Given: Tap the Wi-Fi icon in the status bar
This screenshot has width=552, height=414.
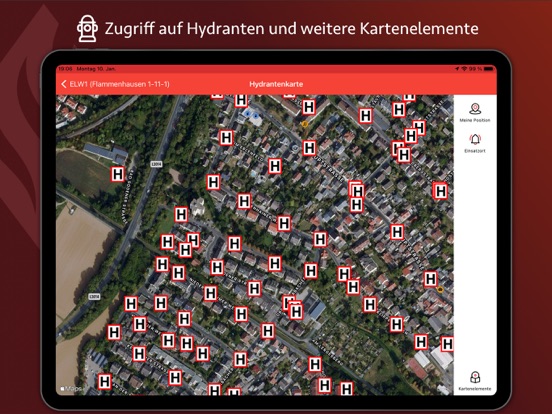Looking at the screenshot, I should tap(464, 69).
